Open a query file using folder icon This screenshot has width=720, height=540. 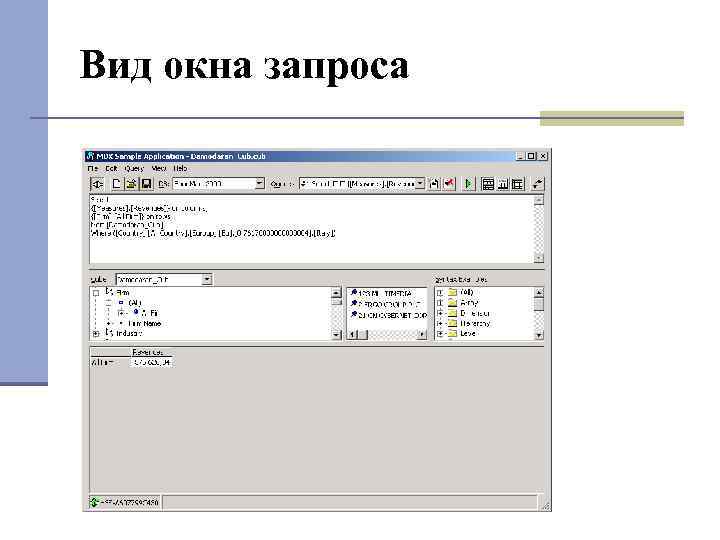pos(131,184)
